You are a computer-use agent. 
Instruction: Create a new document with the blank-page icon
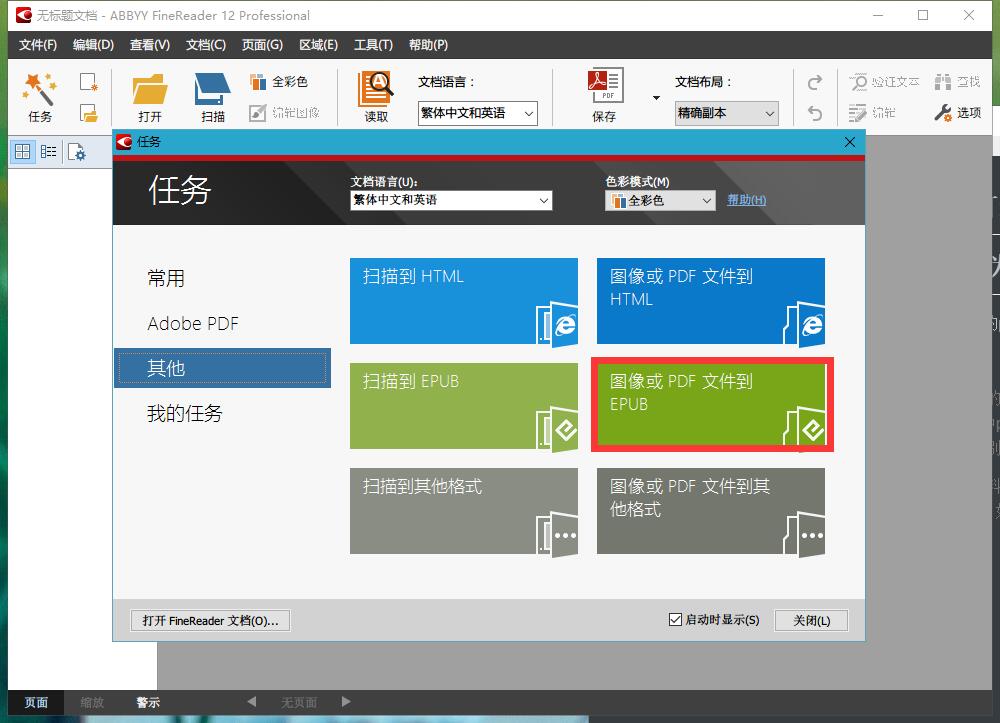pos(88,82)
